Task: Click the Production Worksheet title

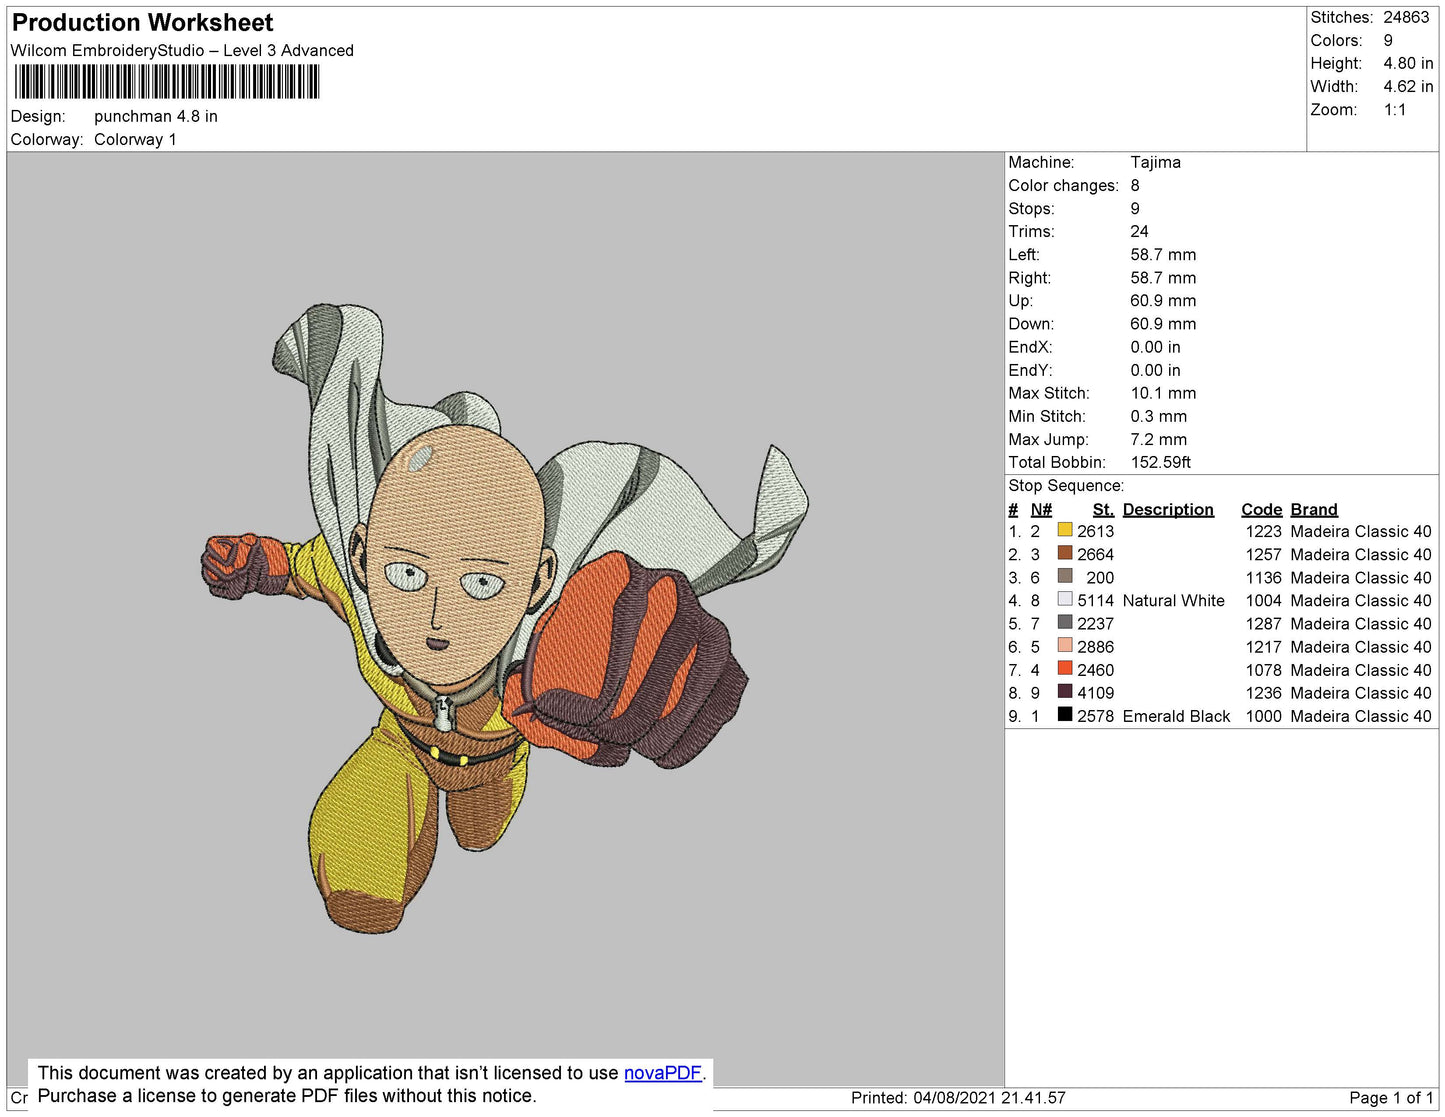Action: pyautogui.click(x=142, y=23)
